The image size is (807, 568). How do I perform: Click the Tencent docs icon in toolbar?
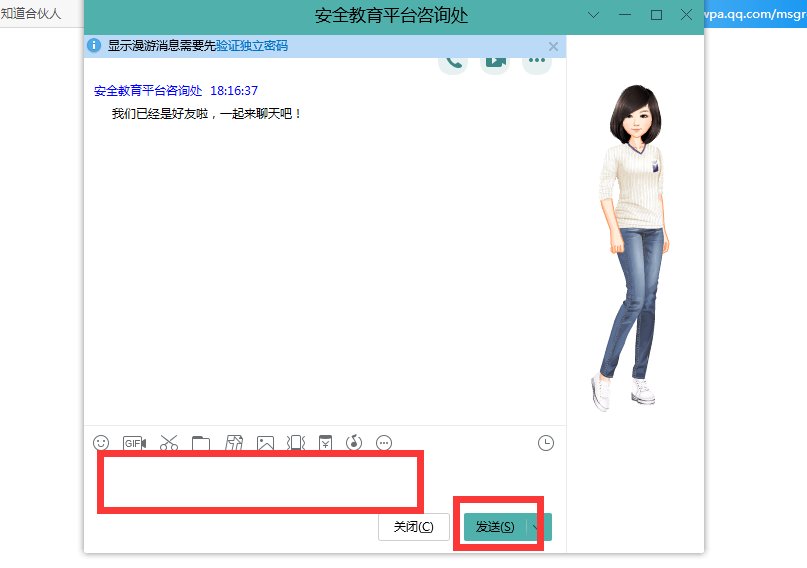click(x=234, y=443)
